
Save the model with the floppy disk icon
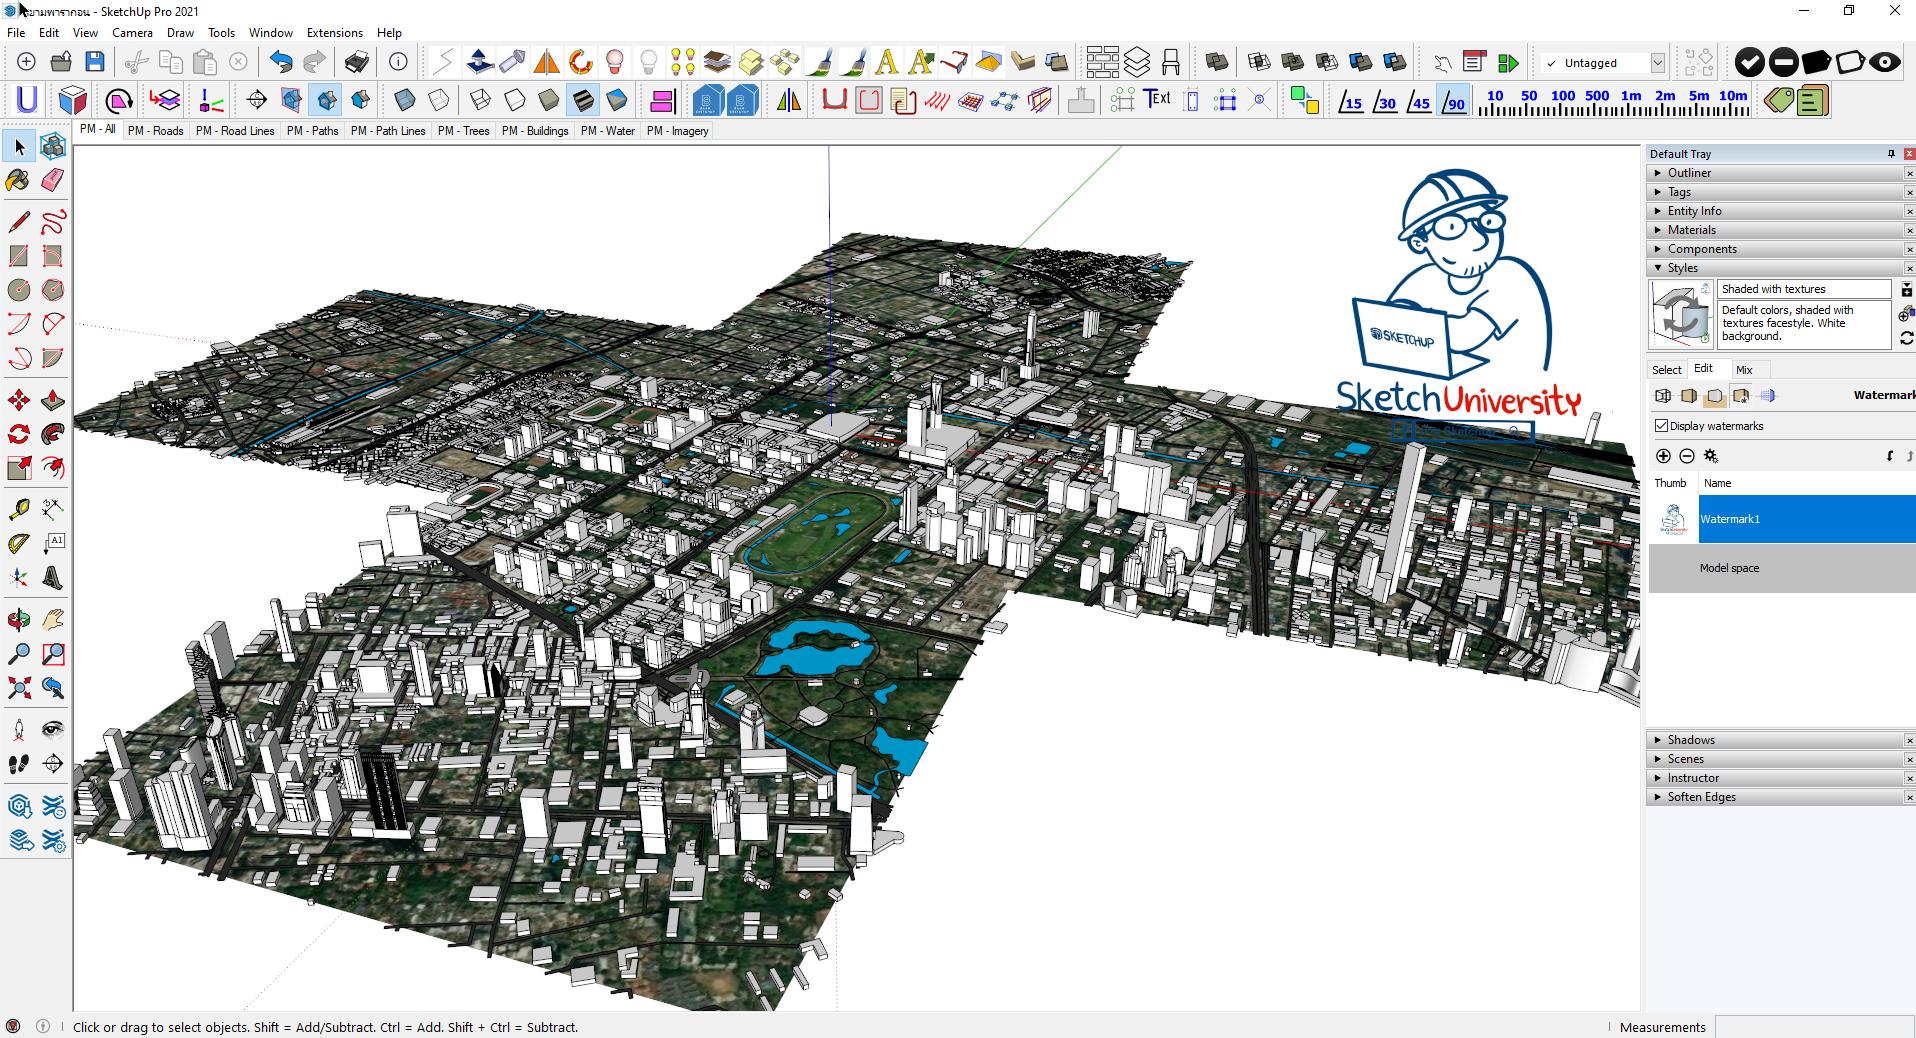click(x=95, y=62)
